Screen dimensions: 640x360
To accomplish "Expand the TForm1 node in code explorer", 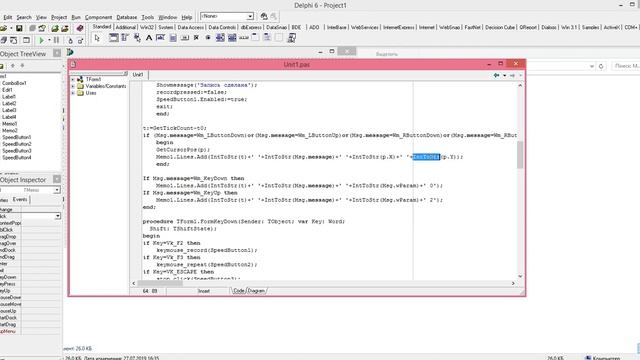I will coord(73,79).
